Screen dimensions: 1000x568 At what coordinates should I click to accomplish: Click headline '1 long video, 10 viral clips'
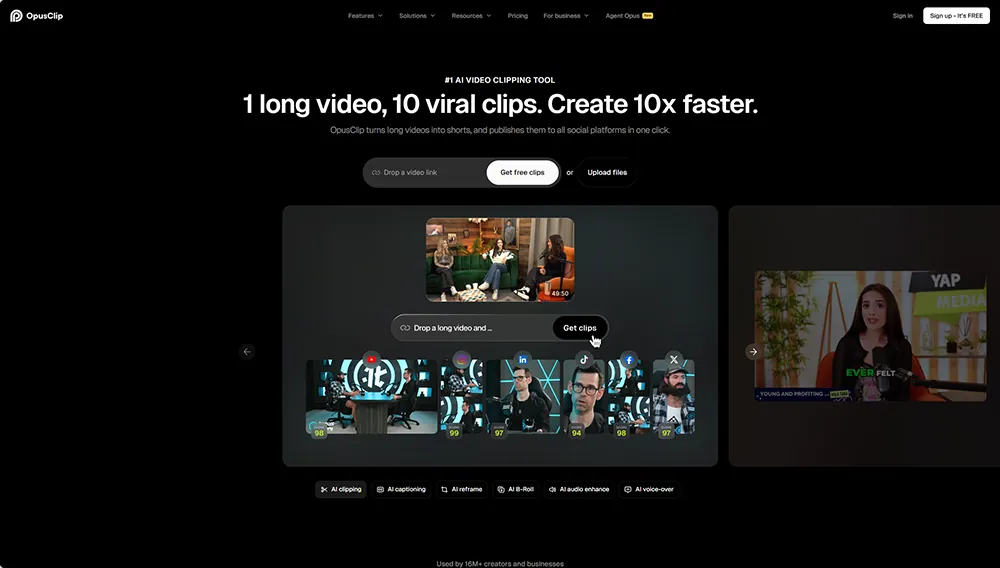tap(390, 104)
